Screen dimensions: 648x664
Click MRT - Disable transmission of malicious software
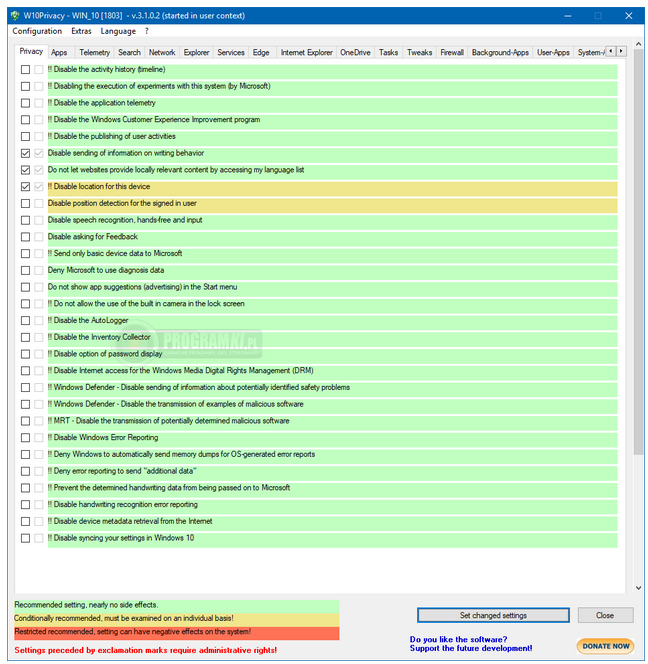click(169, 421)
